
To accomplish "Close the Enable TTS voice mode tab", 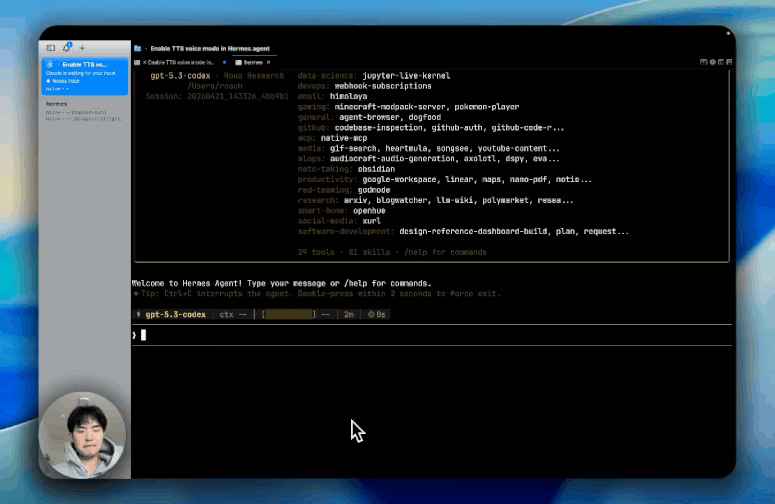I will coord(145,63).
